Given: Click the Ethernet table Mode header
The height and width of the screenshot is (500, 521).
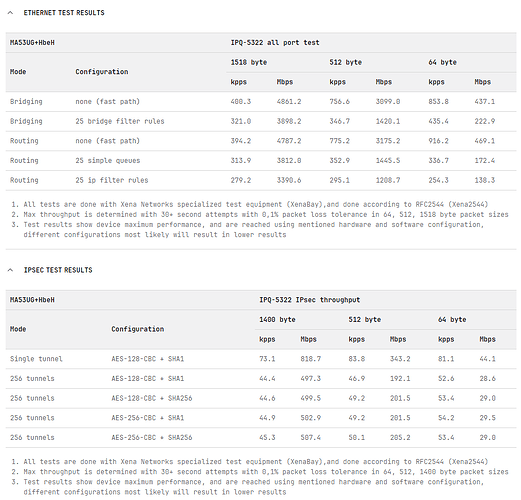Looking at the screenshot, I should (x=18, y=72).
